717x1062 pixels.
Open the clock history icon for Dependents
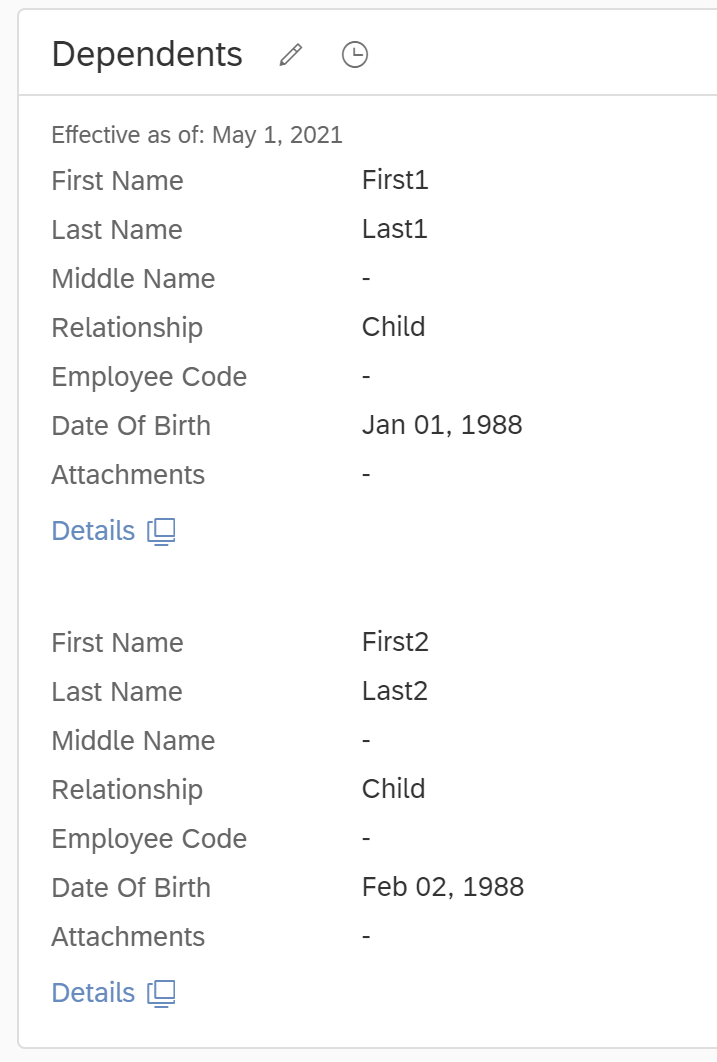point(355,55)
